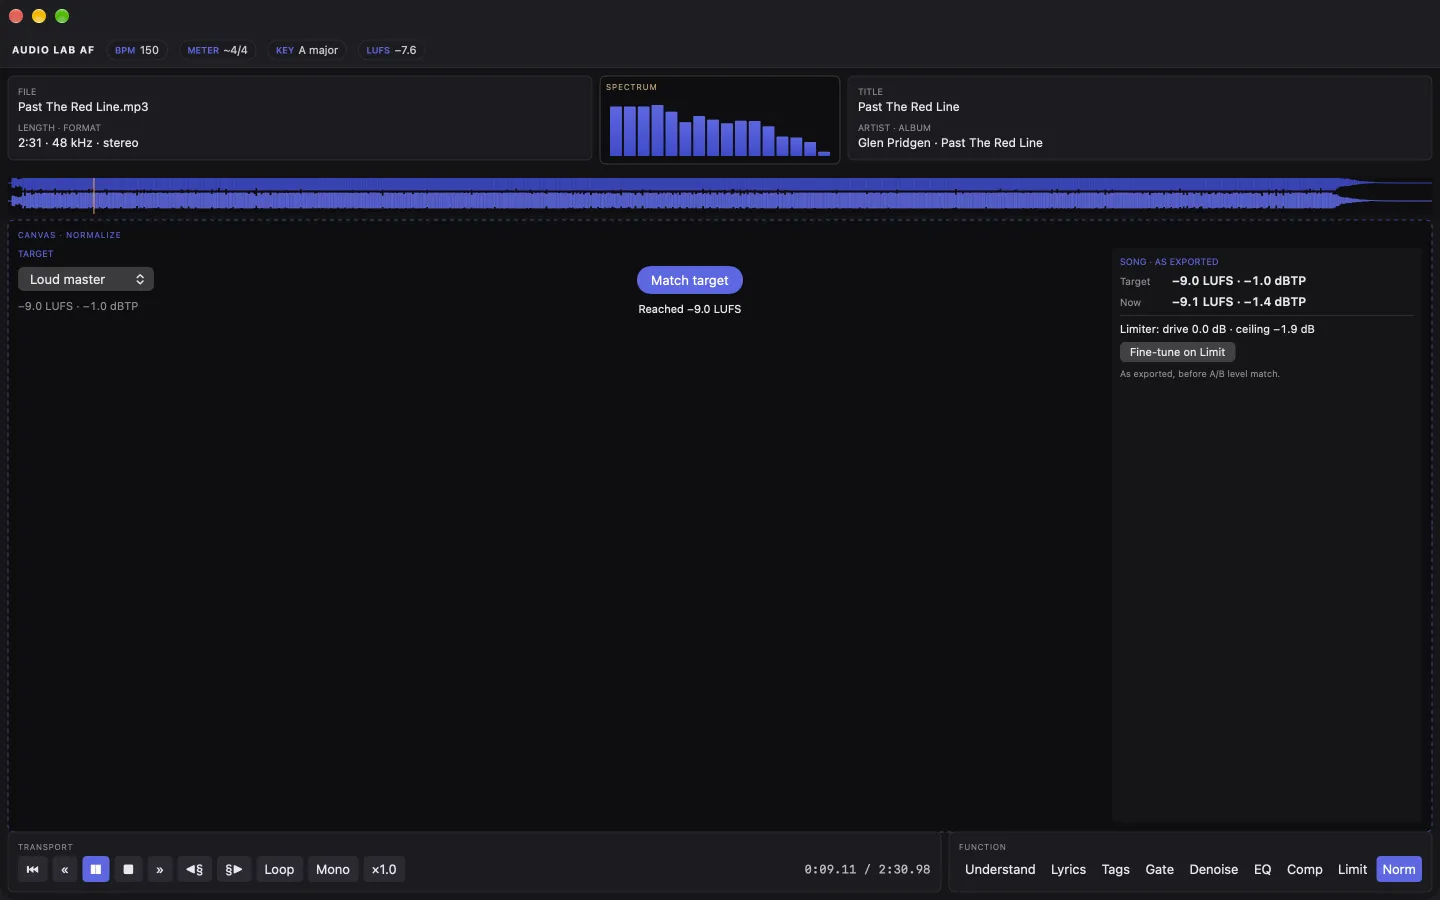Image resolution: width=1440 pixels, height=900 pixels.
Task: Pause playback with the highlighted pause button
Action: 96,869
